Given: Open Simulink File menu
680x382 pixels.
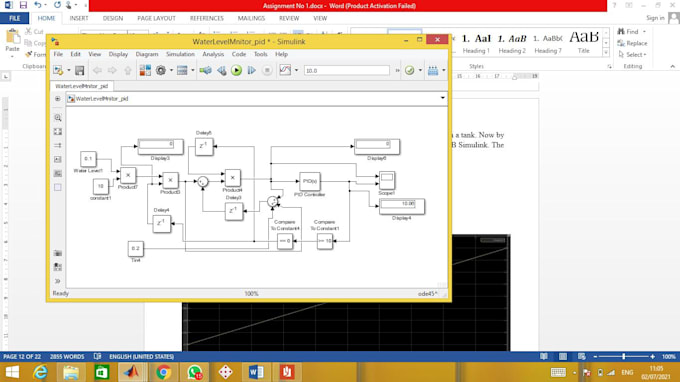Looking at the screenshot, I should click(58, 54).
